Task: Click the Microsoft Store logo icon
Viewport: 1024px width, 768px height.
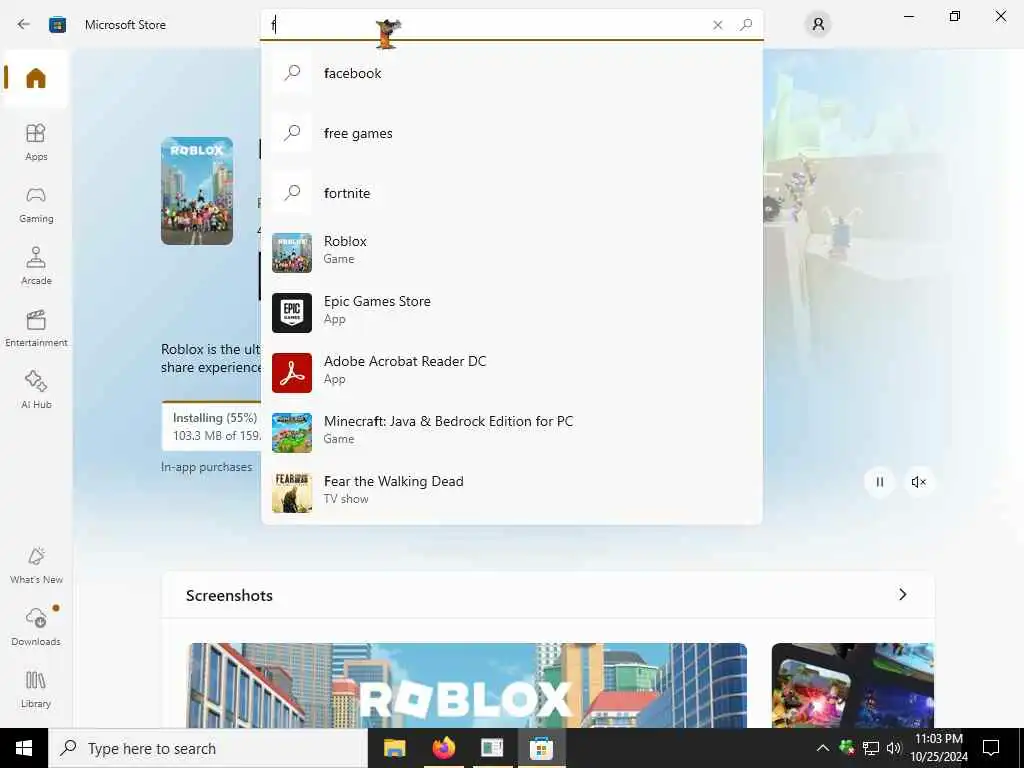Action: pyautogui.click(x=57, y=25)
